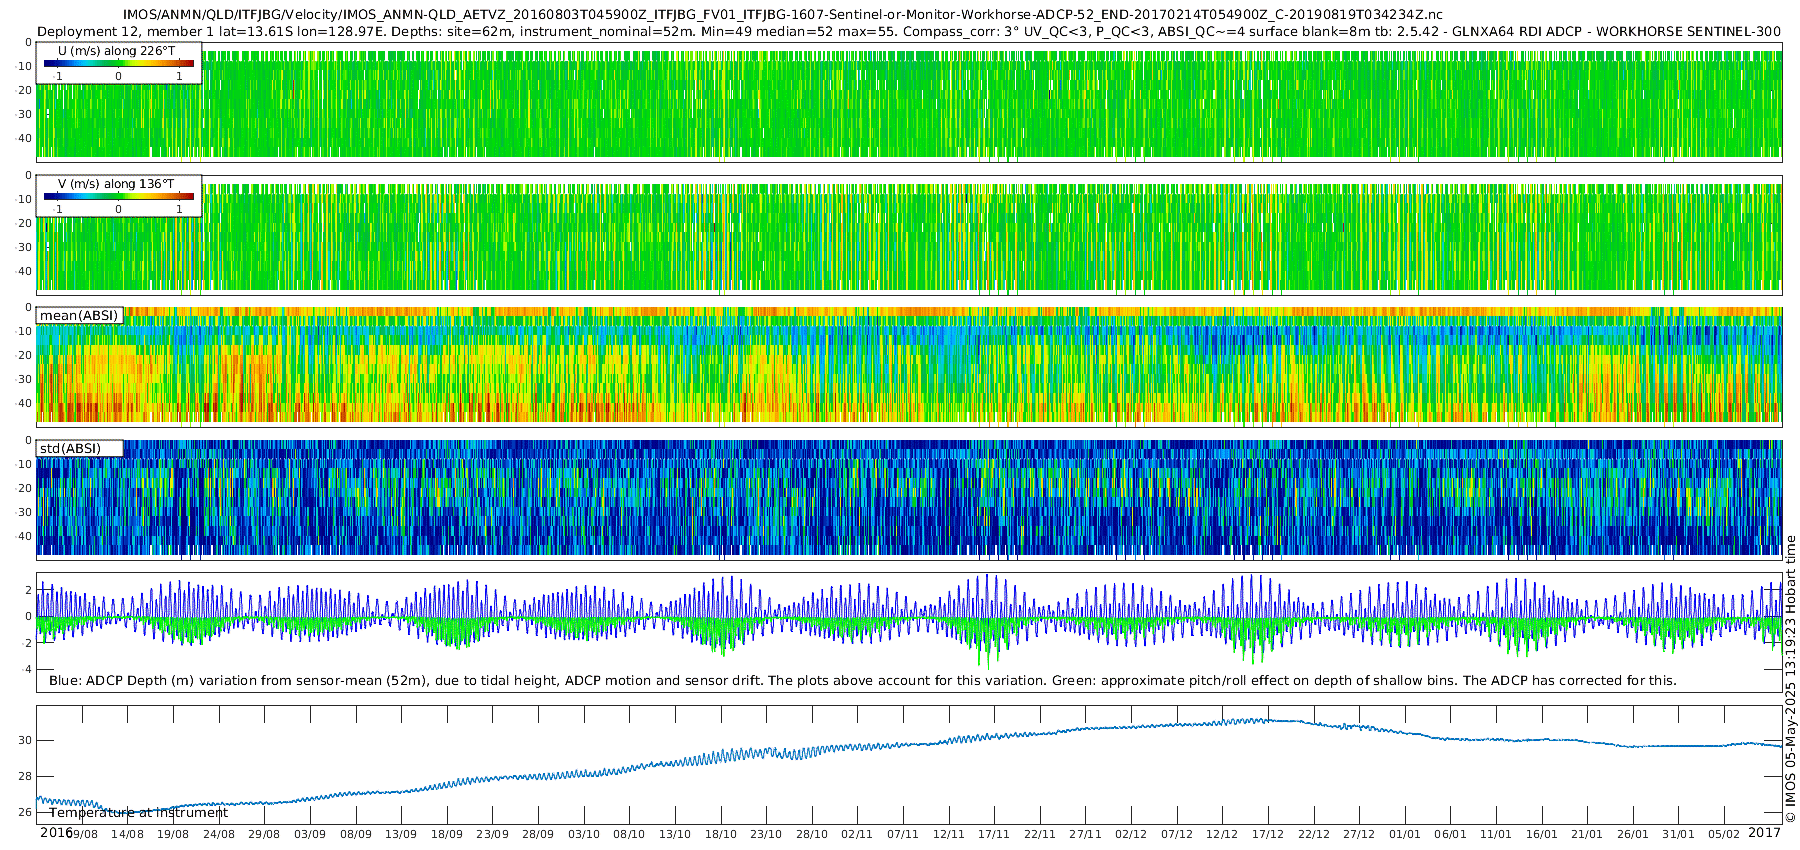This screenshot has height=850, width=1800.
Task: Click the Deployment 12 metadata line
Action: coord(908,31)
